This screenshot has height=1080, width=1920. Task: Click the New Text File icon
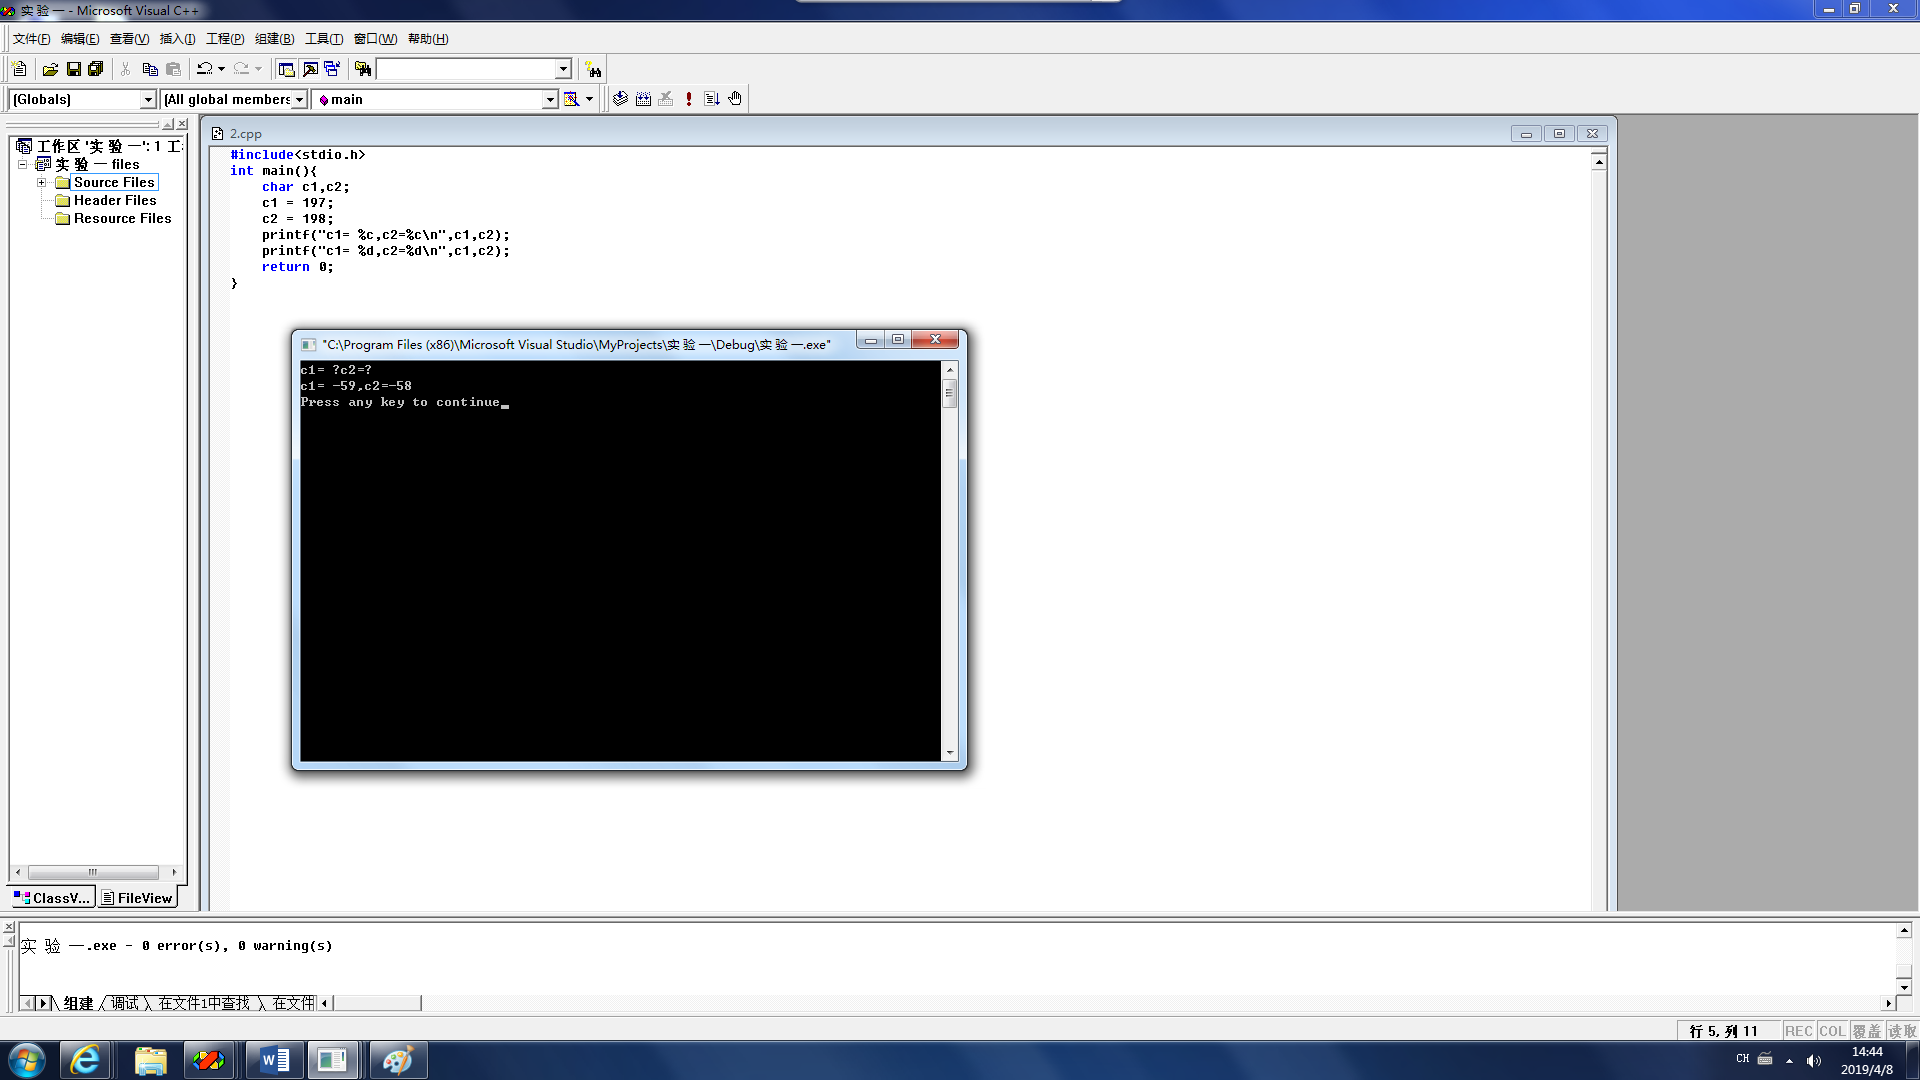[19, 69]
